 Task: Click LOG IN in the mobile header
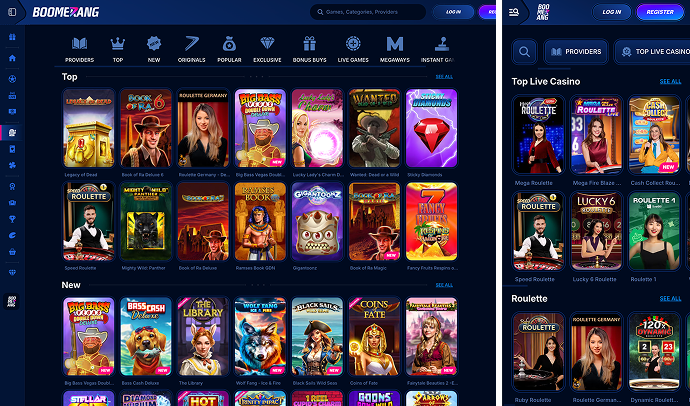[x=612, y=12]
